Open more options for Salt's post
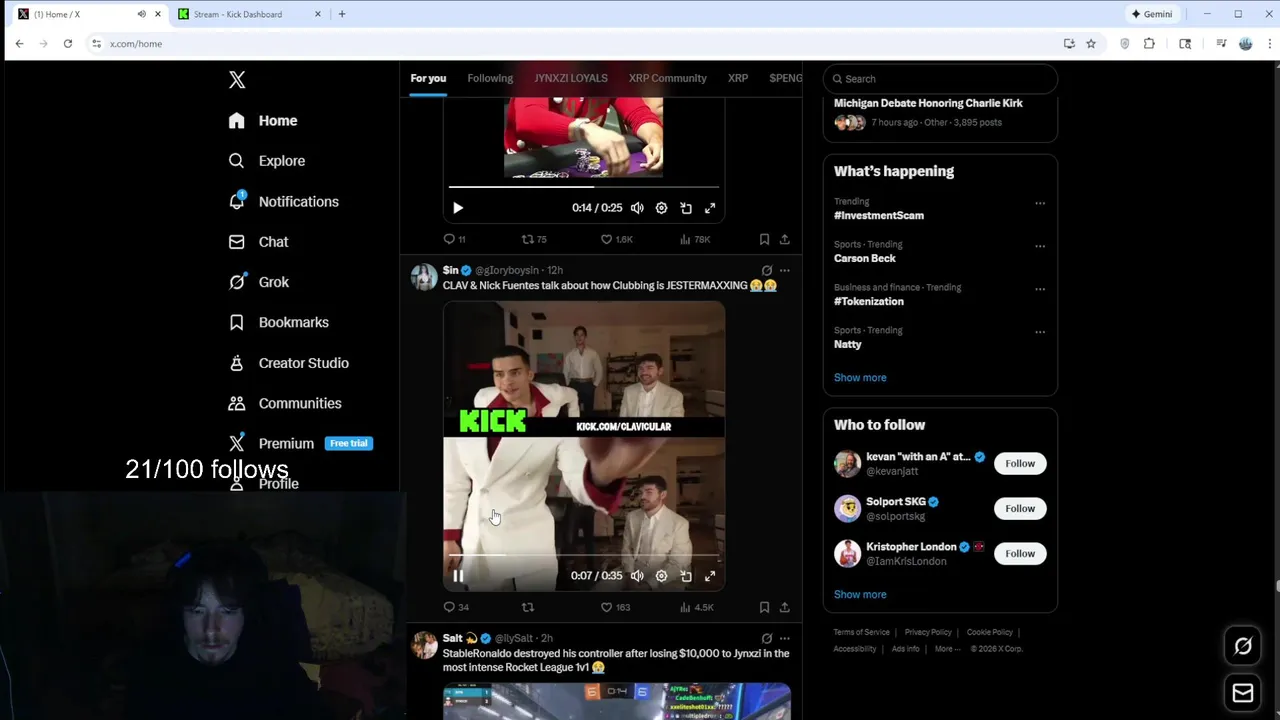The image size is (1280, 720). [x=784, y=638]
